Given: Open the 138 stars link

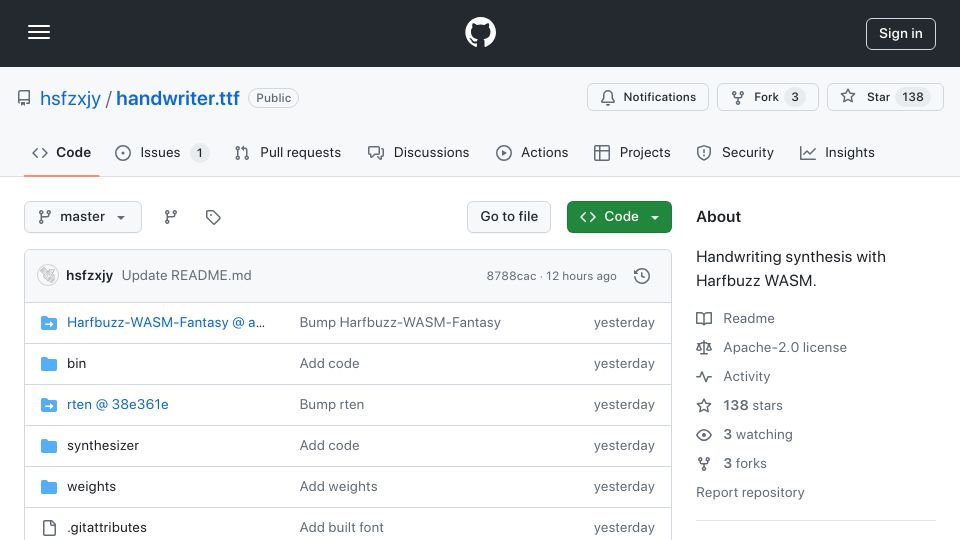Looking at the screenshot, I should [740, 405].
